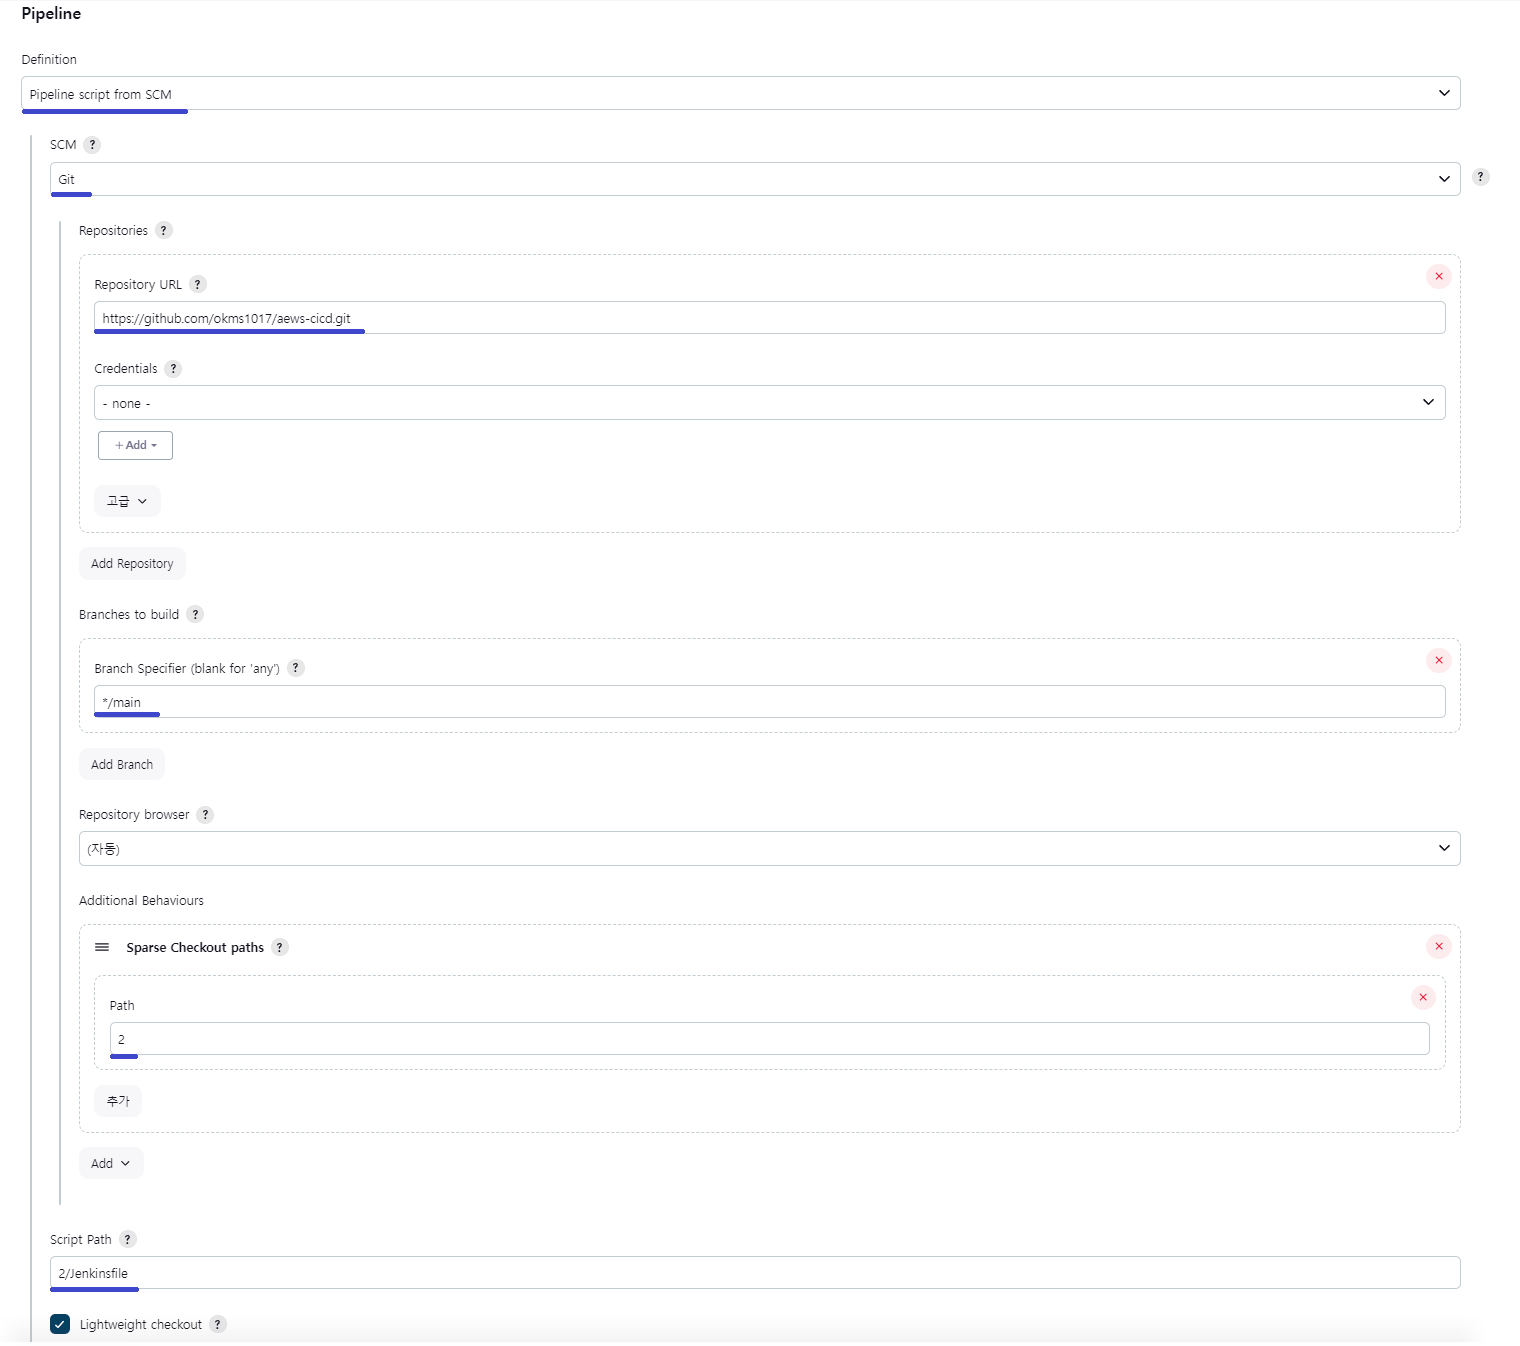This screenshot has width=1520, height=1346.
Task: Expand the 고급 advanced section
Action: pos(127,502)
